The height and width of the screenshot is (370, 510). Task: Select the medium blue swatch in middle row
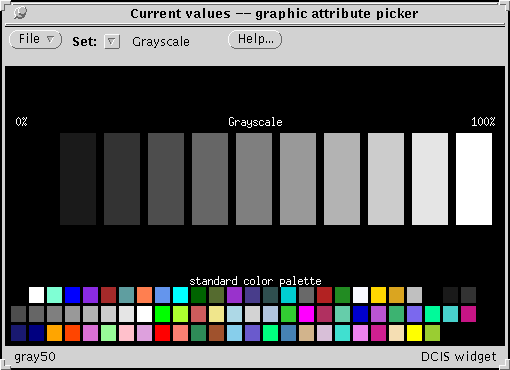[x=360, y=314]
